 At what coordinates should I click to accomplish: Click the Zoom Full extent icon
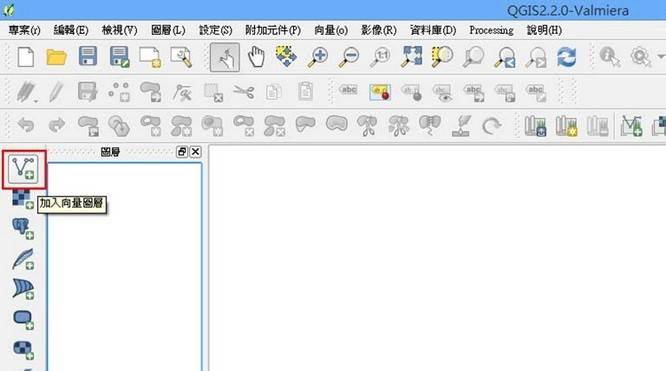pos(411,57)
